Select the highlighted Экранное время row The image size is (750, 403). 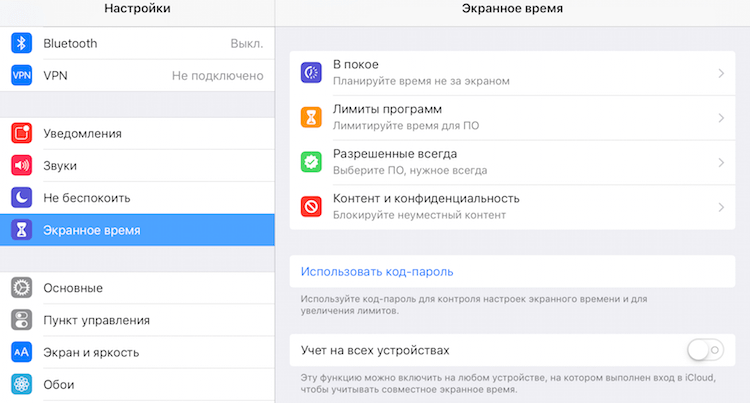[137, 230]
